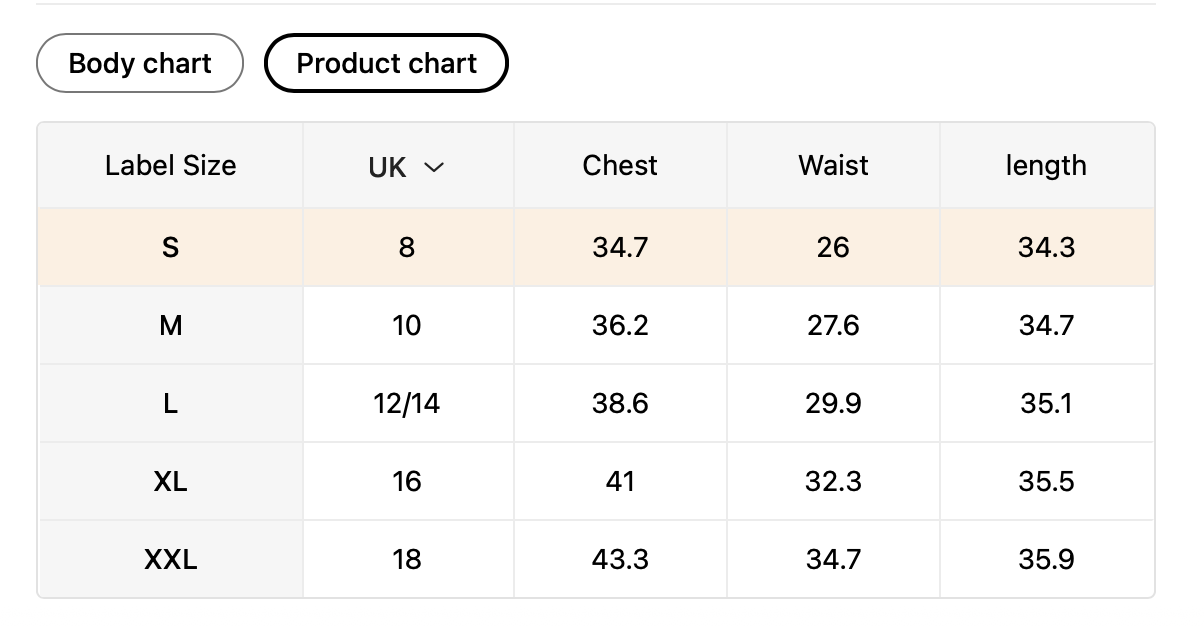The width and height of the screenshot is (1204, 626).
Task: Click the chevron next to UK
Action: click(433, 167)
